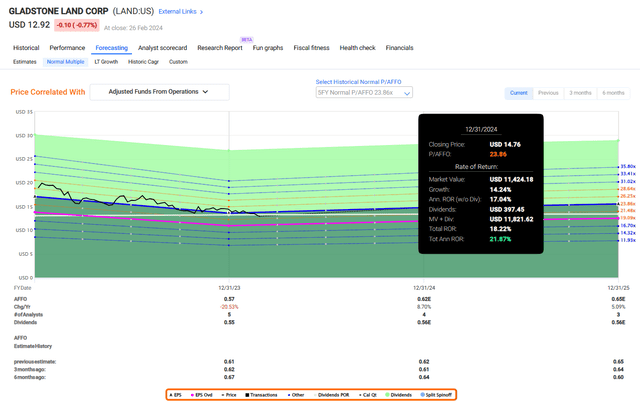Toggle the Cal Qt legend item
The width and height of the screenshot is (640, 410).
click(368, 395)
